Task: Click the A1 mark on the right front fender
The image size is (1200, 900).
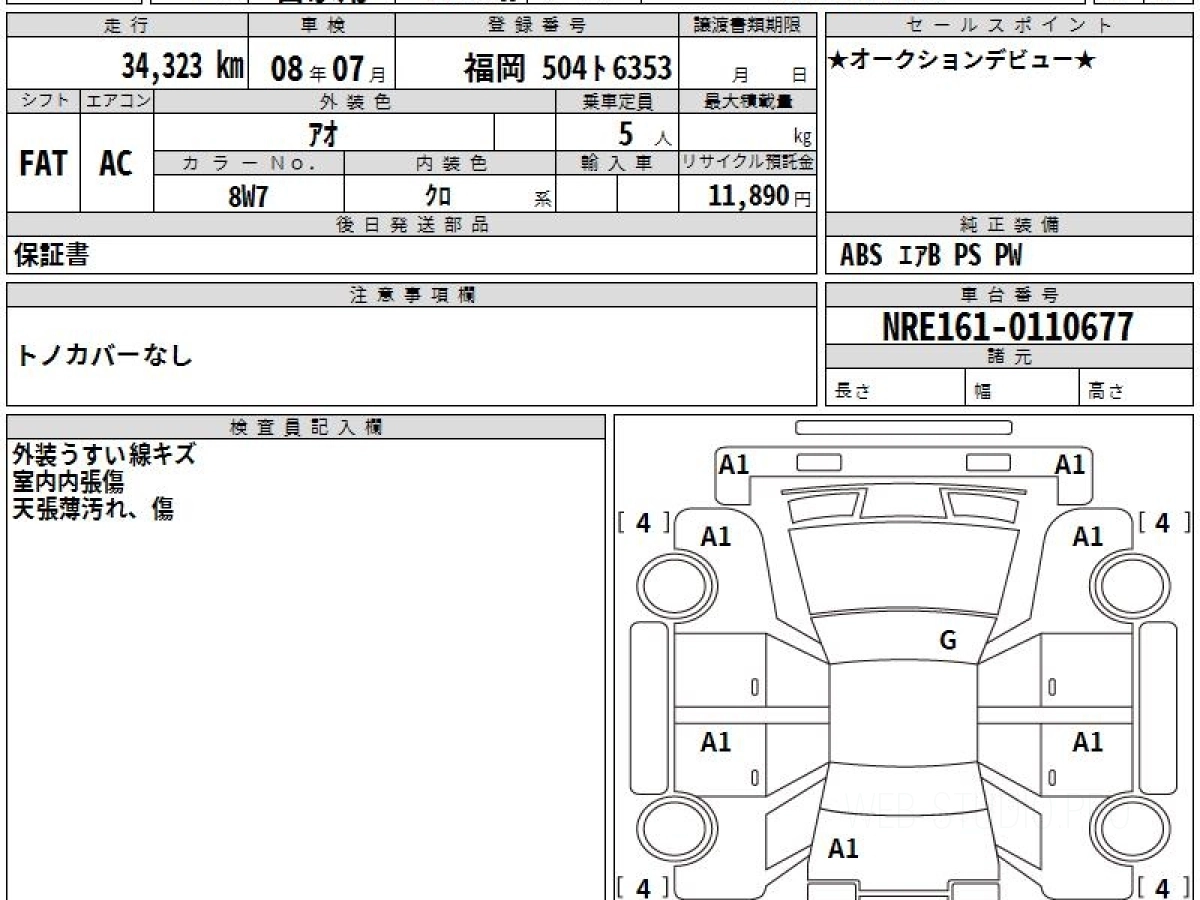Action: 1088,537
